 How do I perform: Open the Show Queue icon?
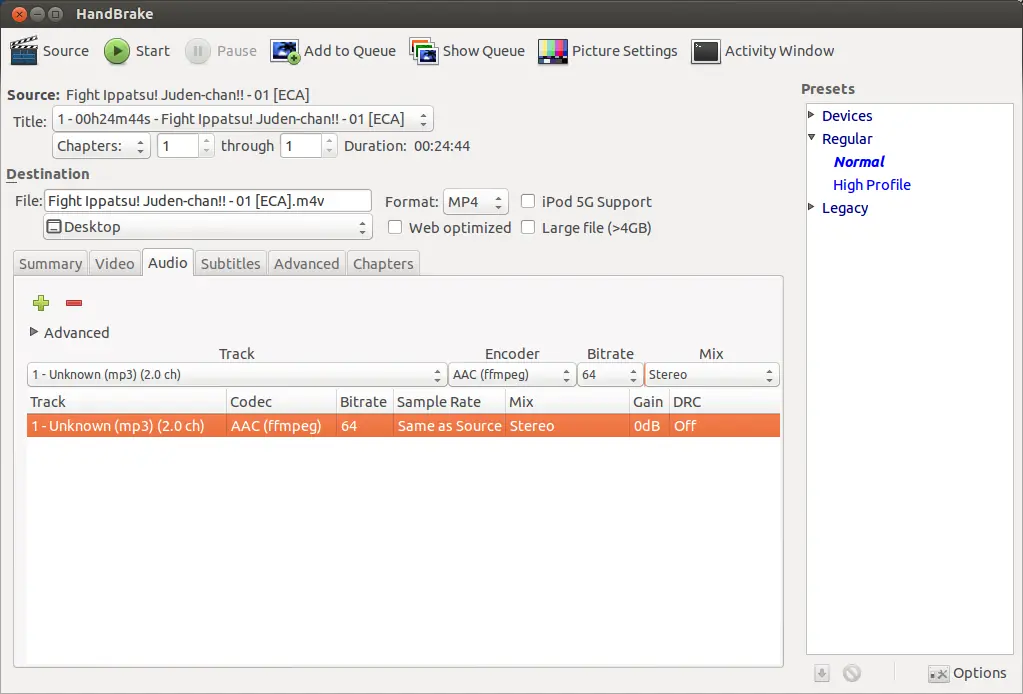423,51
